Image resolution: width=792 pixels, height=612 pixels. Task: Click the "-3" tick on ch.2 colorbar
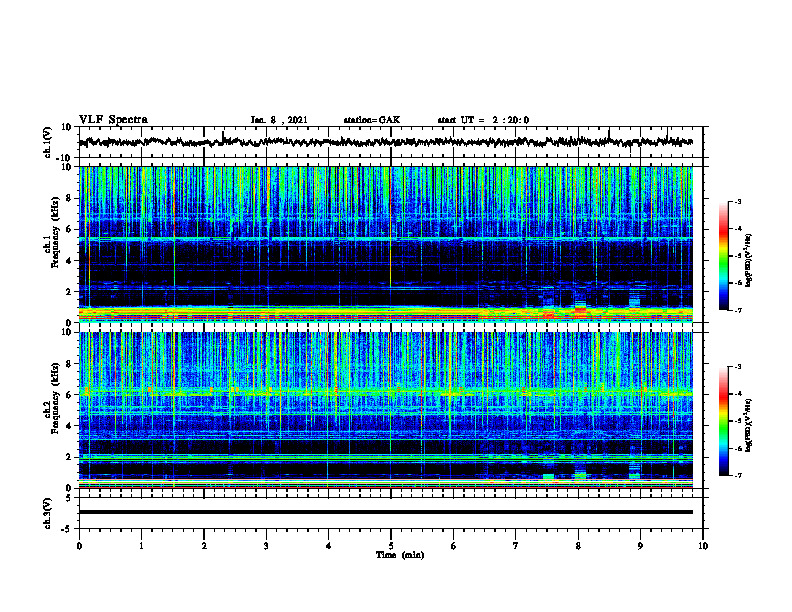pyautogui.click(x=737, y=367)
